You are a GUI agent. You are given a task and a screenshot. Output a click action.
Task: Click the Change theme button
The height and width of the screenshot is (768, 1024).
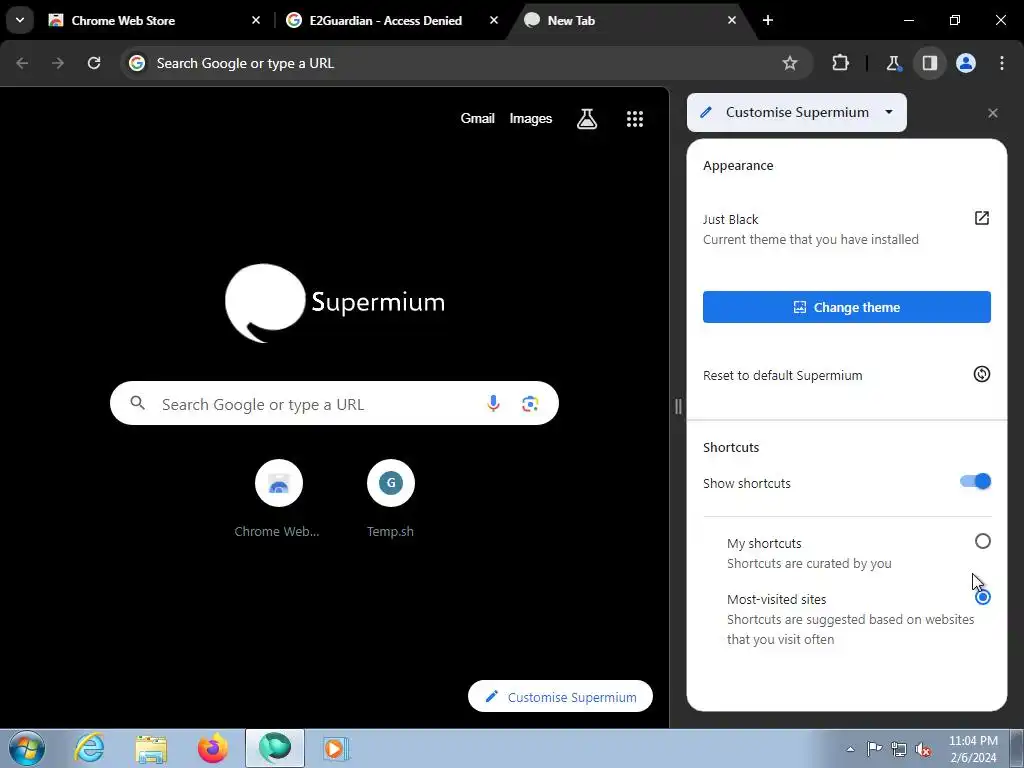click(847, 307)
